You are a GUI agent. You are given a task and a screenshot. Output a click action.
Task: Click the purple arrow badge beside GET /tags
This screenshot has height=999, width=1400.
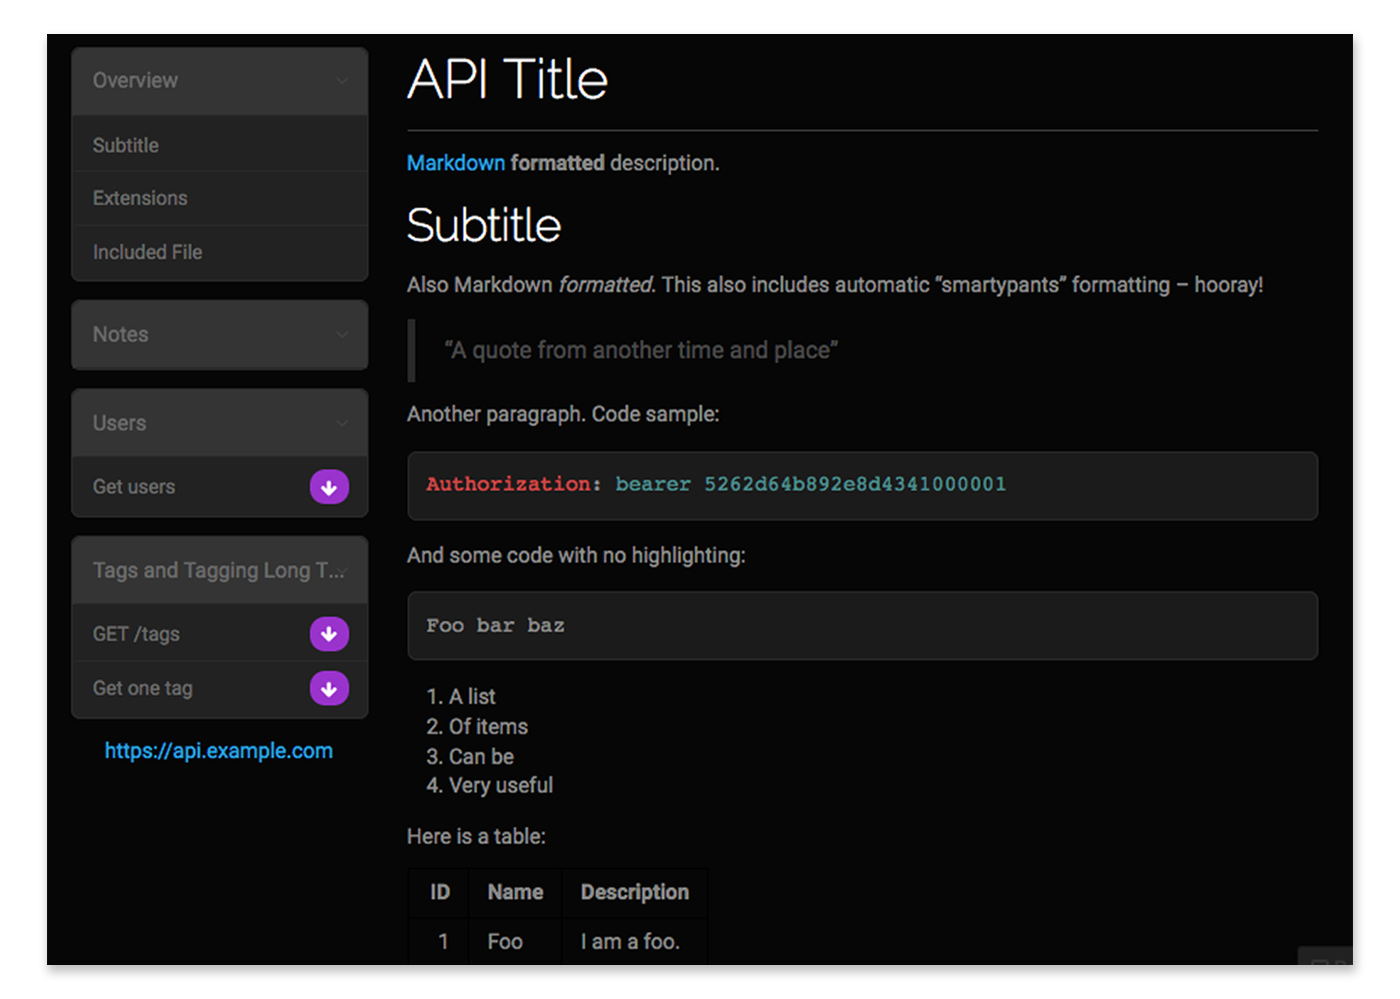point(329,634)
